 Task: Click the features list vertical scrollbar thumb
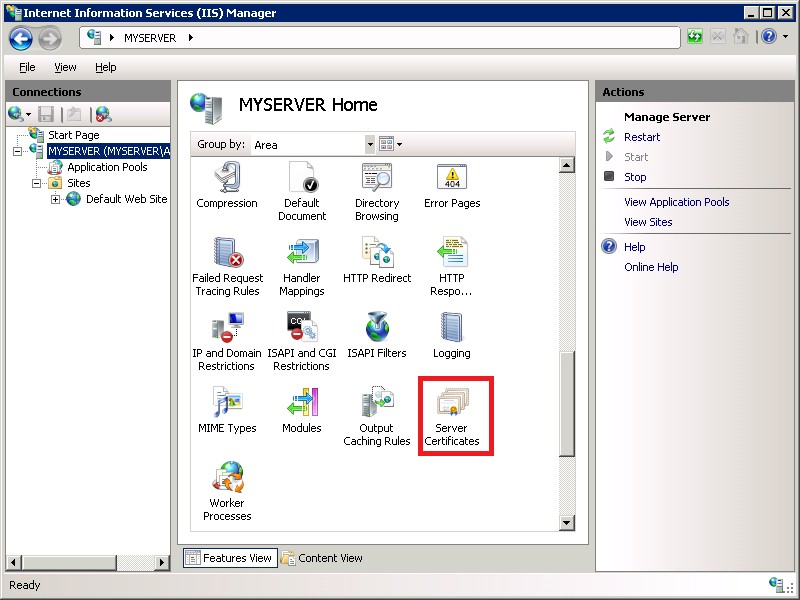coord(567,403)
